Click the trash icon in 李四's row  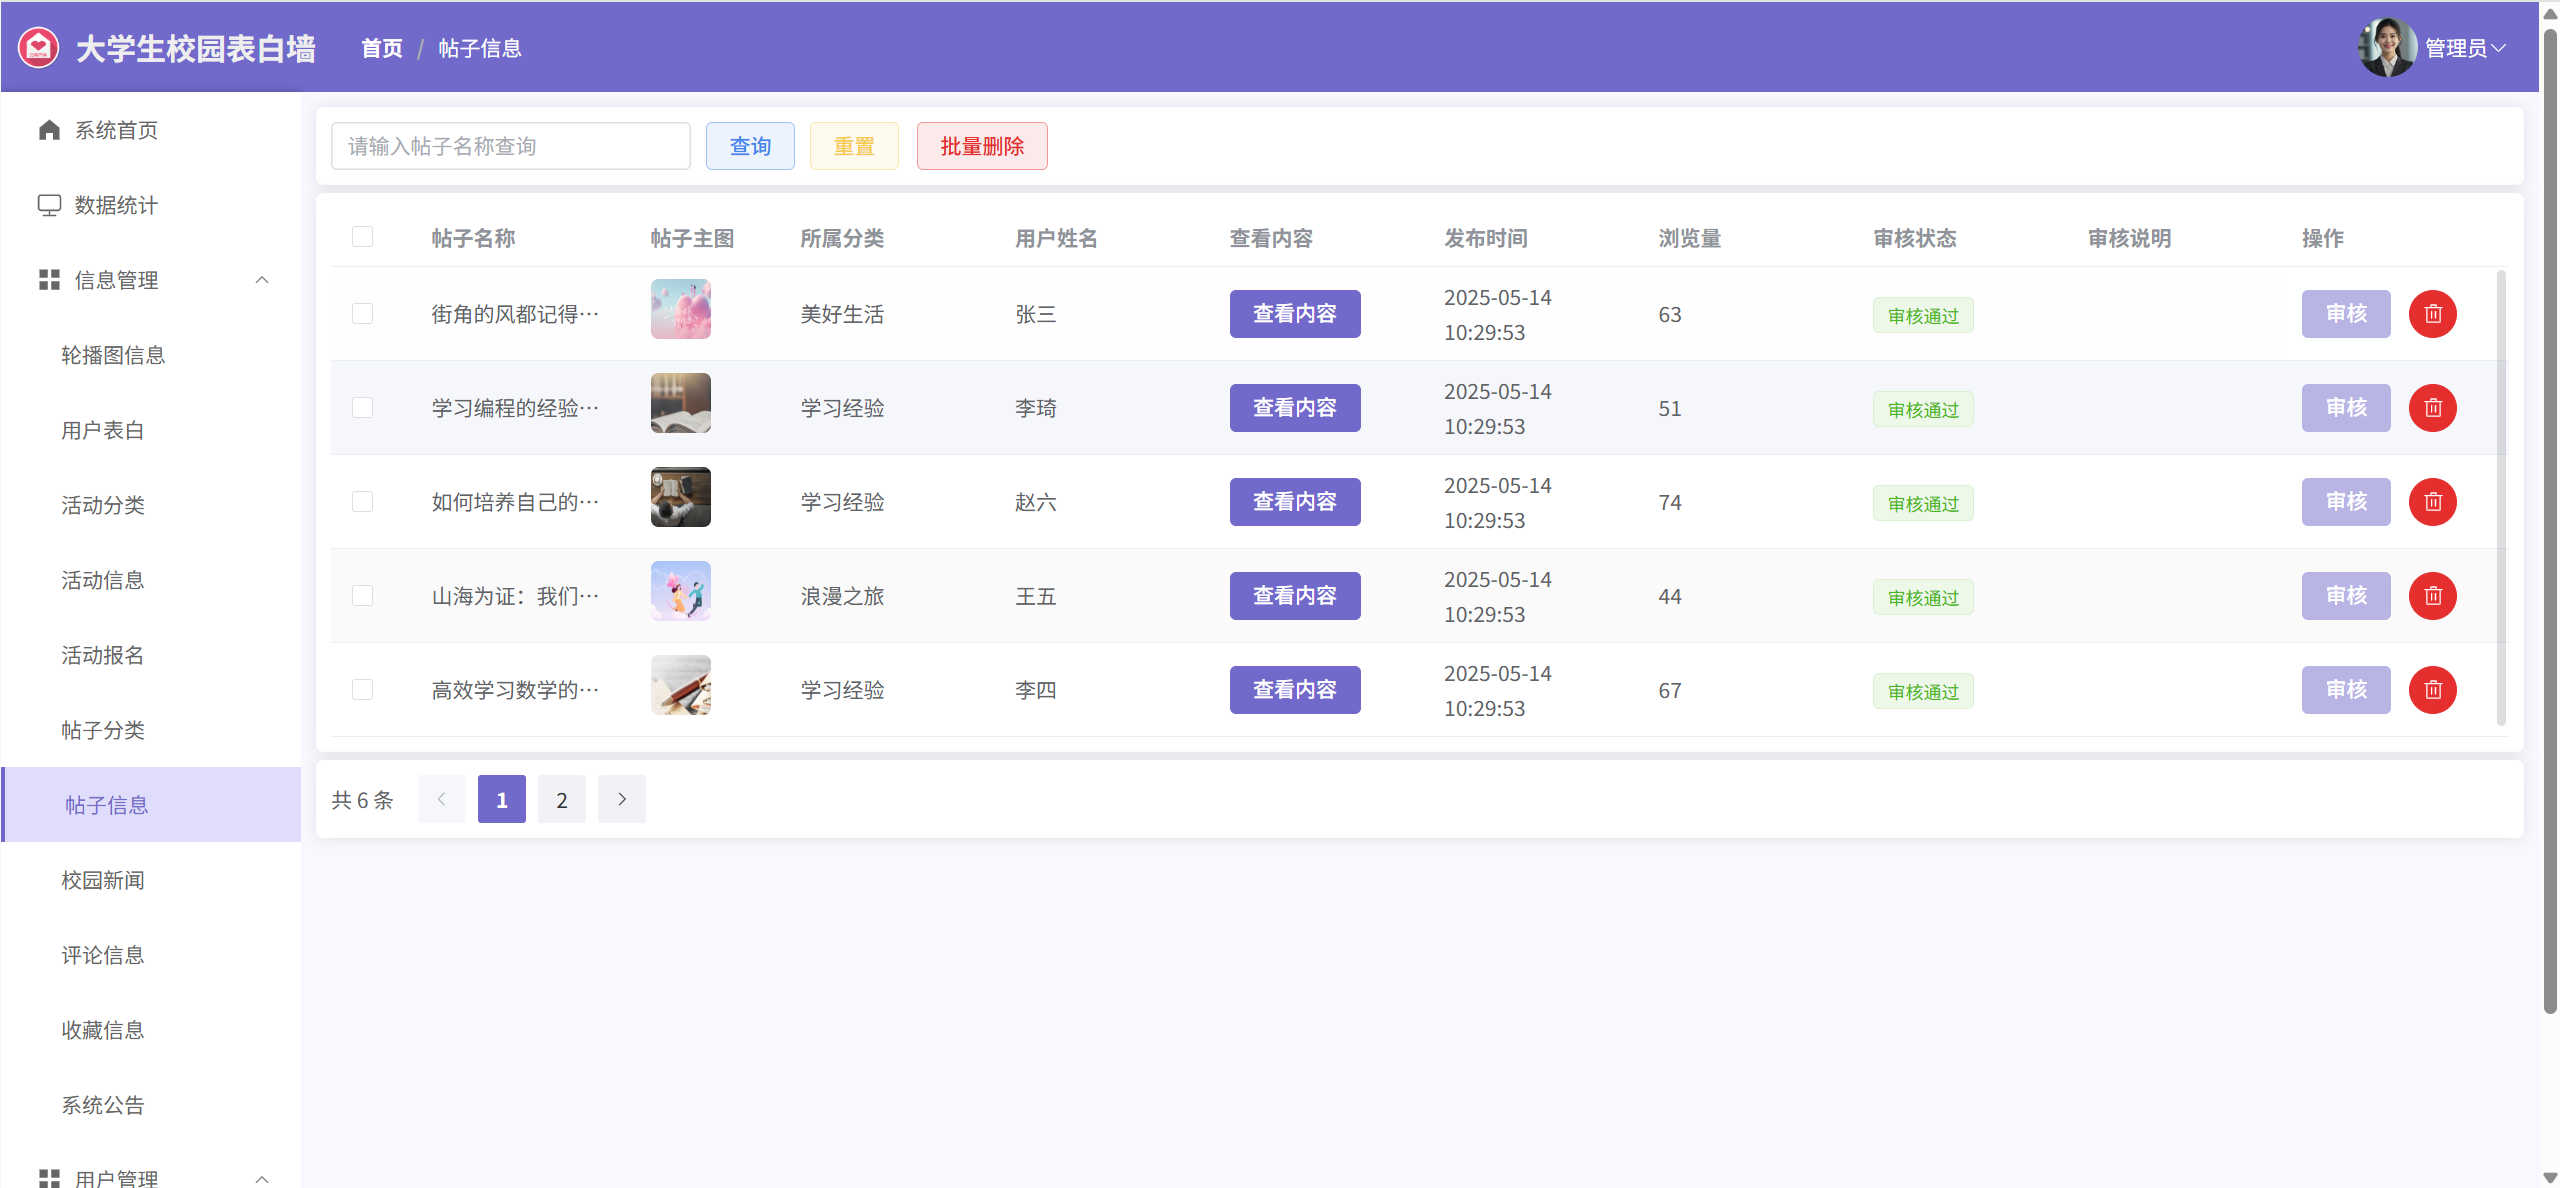(2432, 690)
